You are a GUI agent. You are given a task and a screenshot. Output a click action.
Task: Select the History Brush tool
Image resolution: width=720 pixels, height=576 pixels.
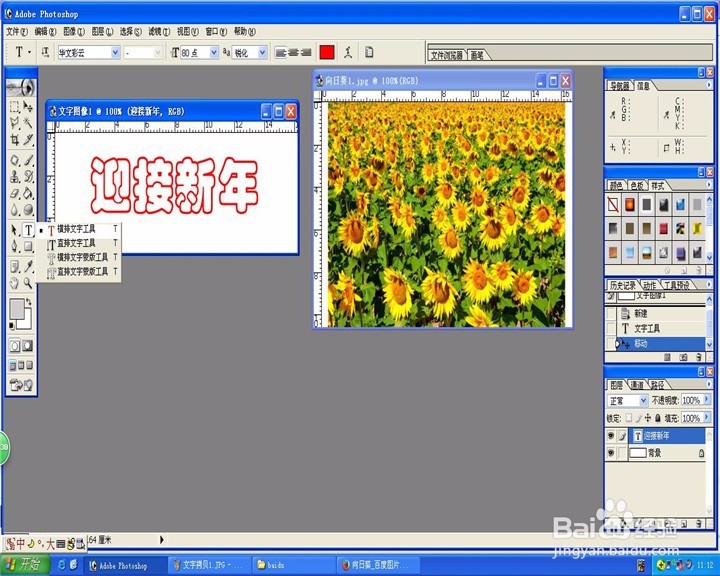(28, 176)
